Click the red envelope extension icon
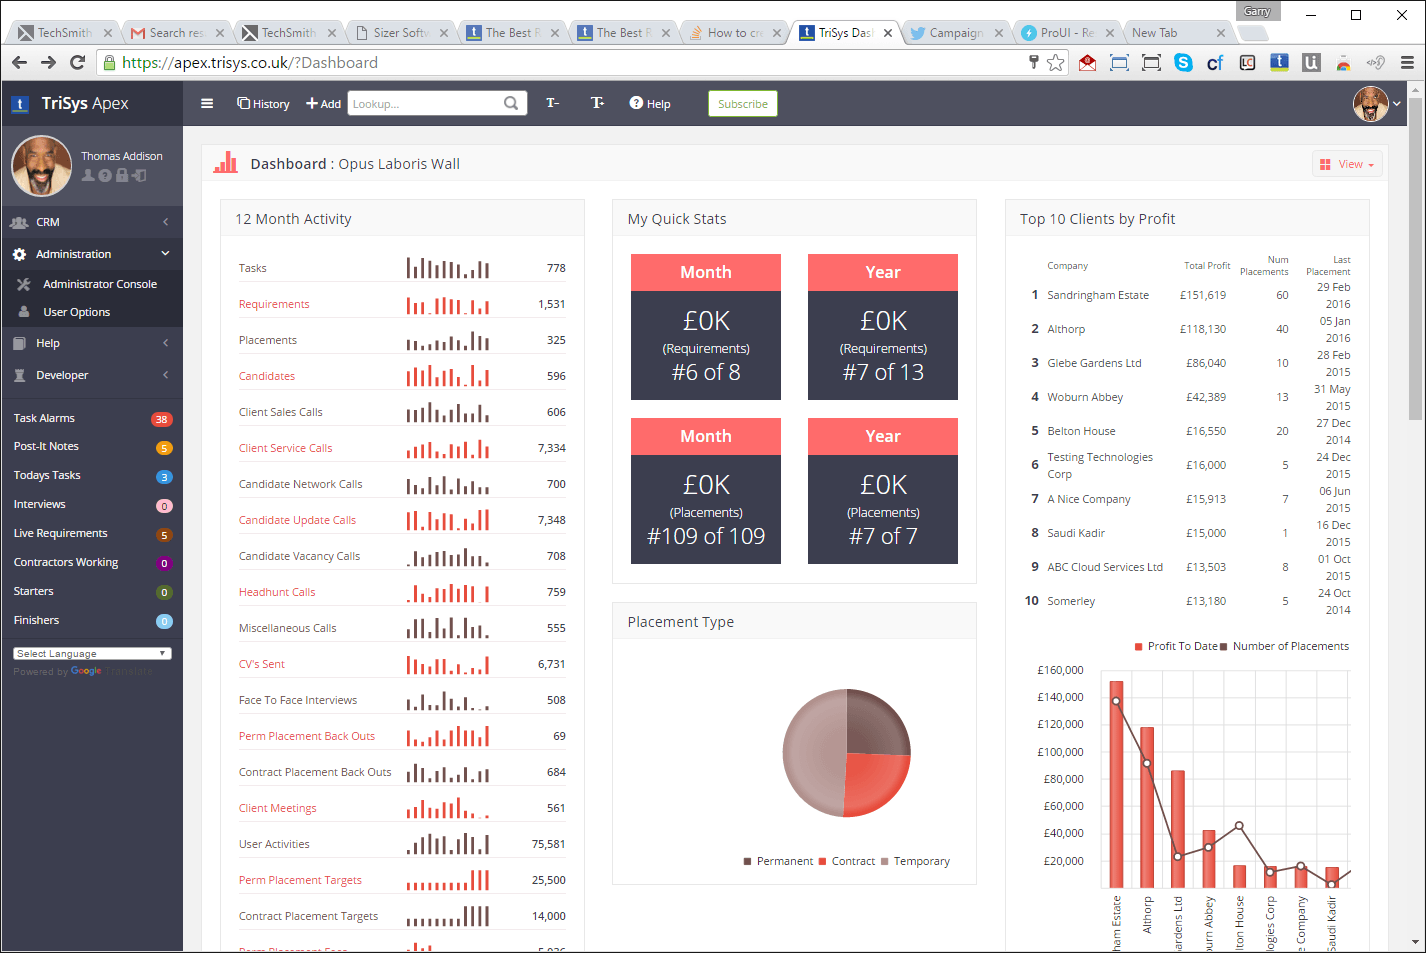 (1088, 62)
